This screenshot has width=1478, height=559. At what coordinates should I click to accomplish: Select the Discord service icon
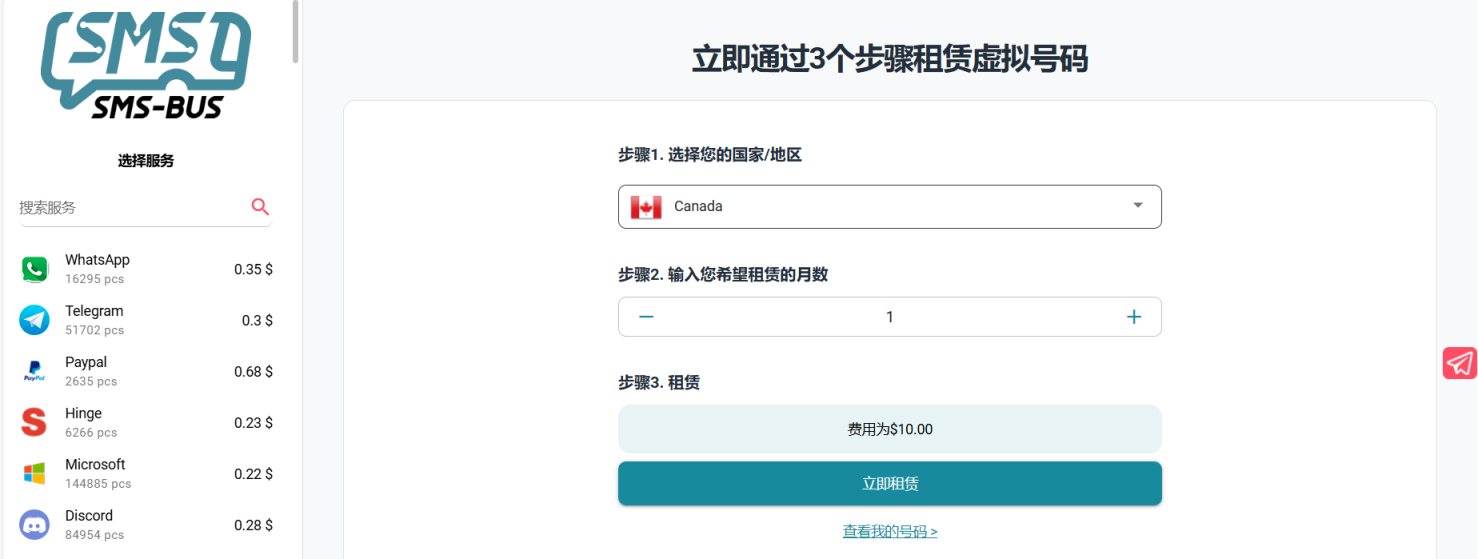[34, 524]
